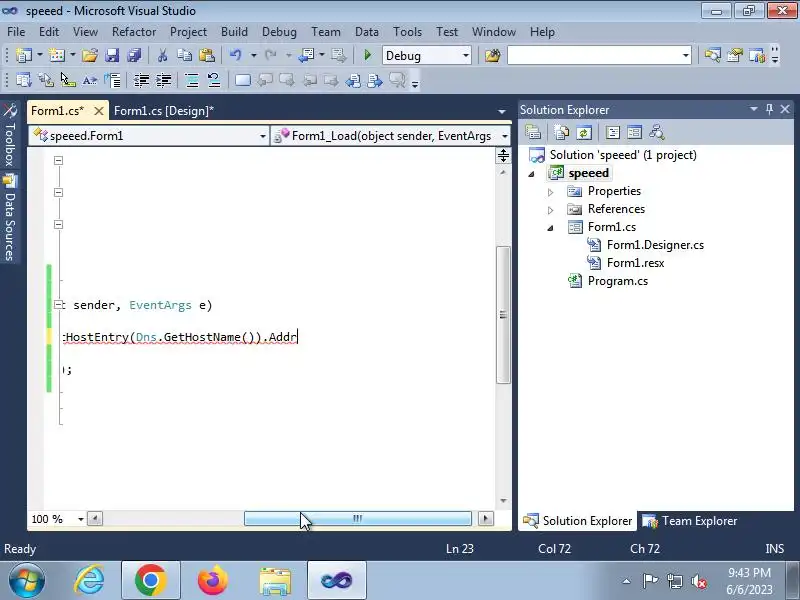Open the active files tab list dropdown
Viewport: 800px width, 600px height.
pyautogui.click(x=502, y=111)
